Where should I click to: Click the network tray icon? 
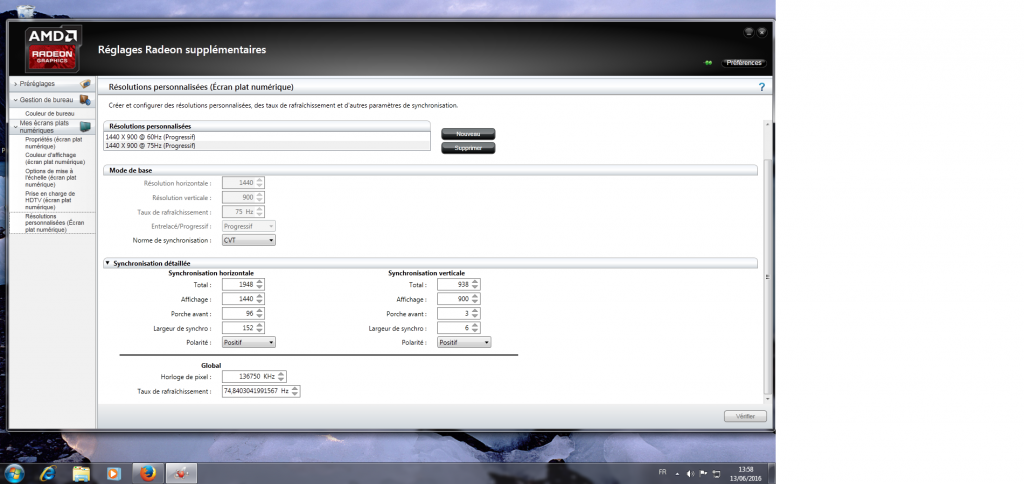(716, 474)
